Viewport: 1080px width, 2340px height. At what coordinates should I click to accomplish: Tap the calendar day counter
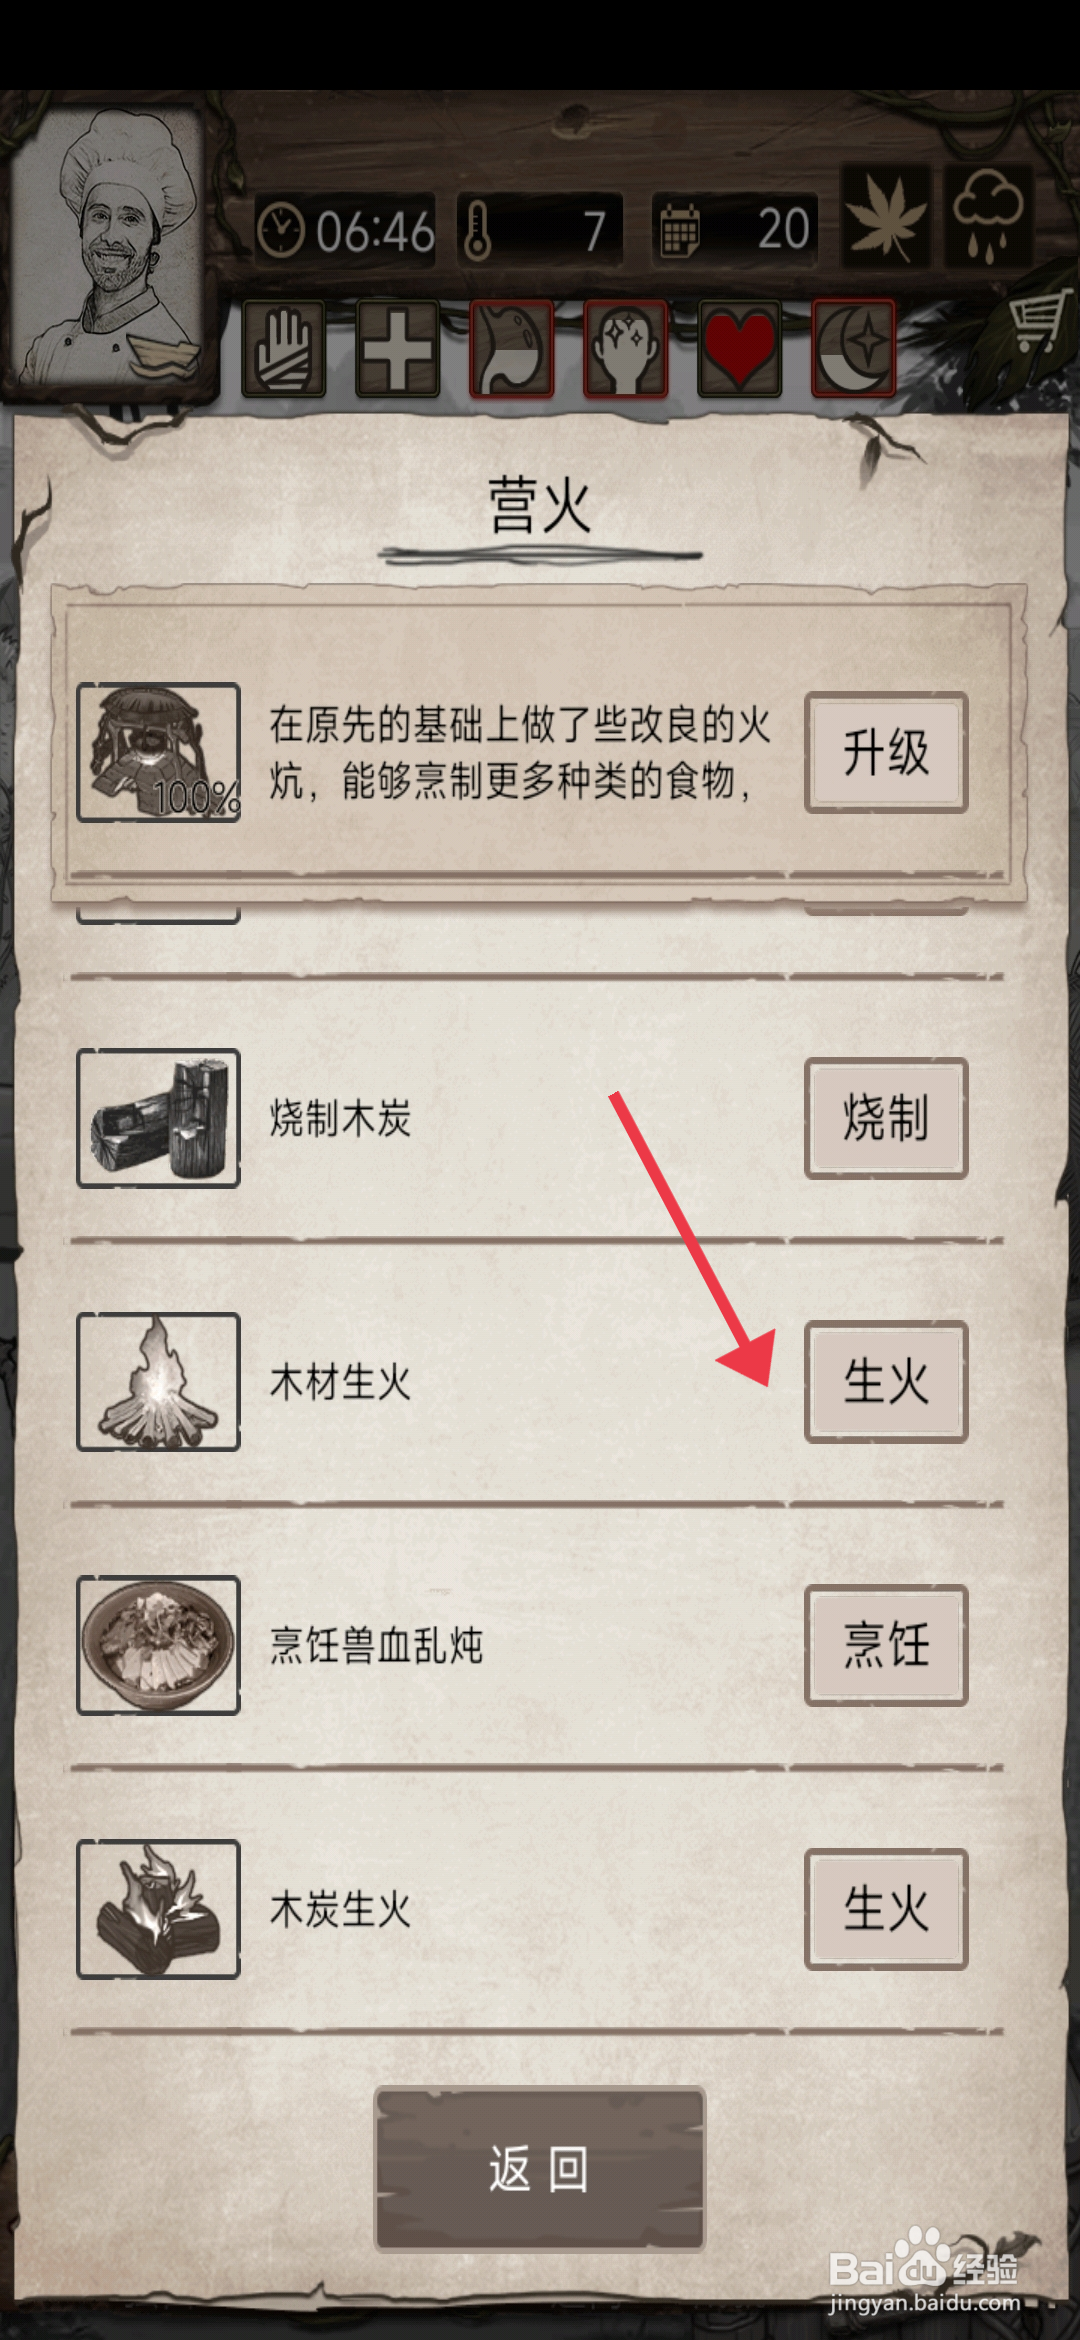tap(735, 231)
